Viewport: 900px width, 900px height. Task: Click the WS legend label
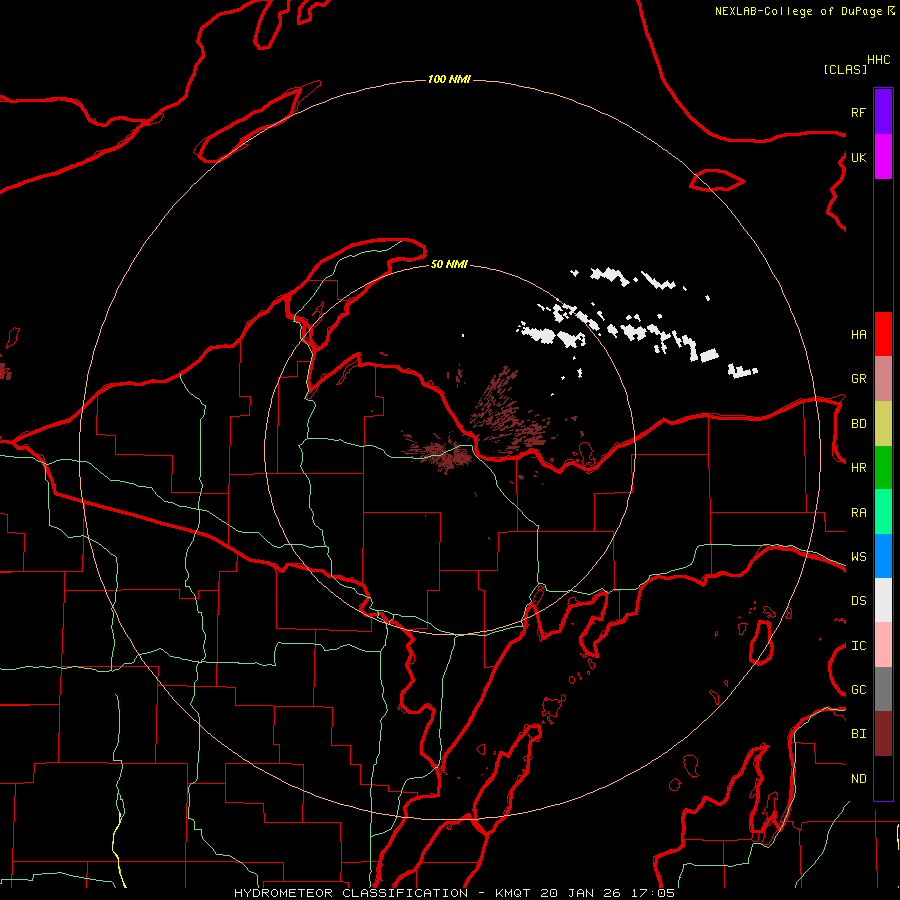(859, 557)
